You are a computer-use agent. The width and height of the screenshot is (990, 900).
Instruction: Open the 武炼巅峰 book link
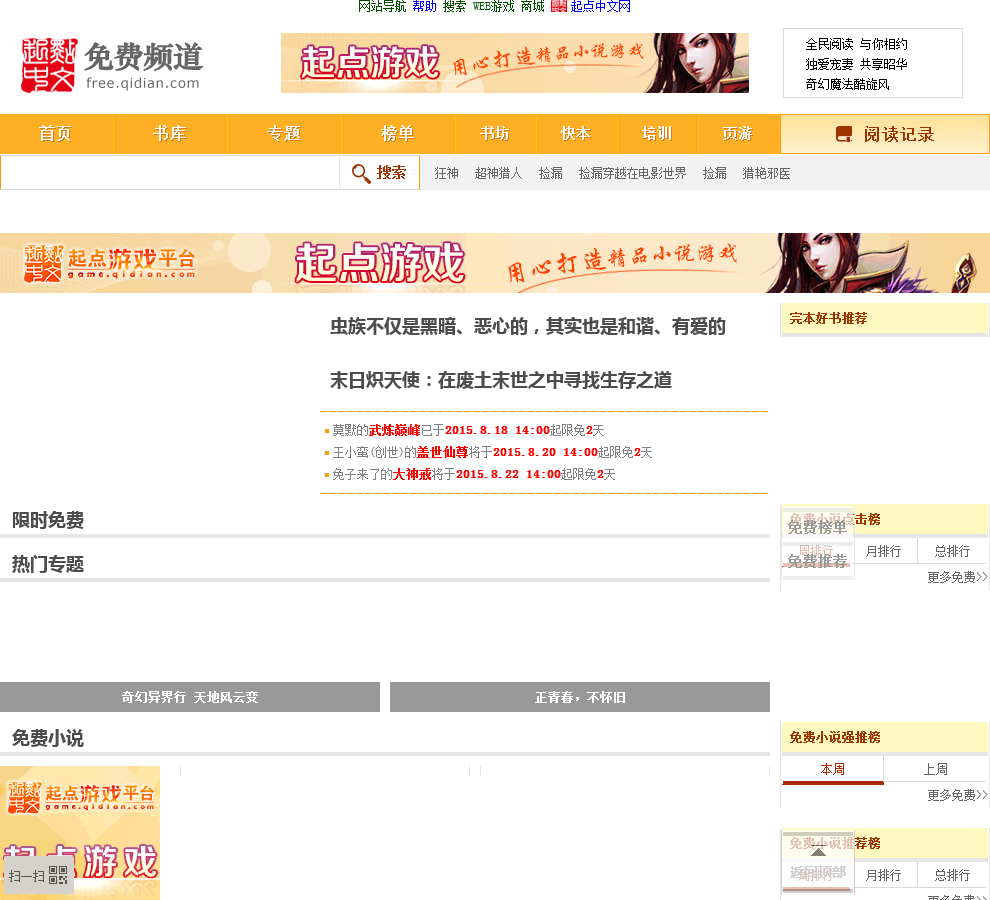[x=395, y=430]
